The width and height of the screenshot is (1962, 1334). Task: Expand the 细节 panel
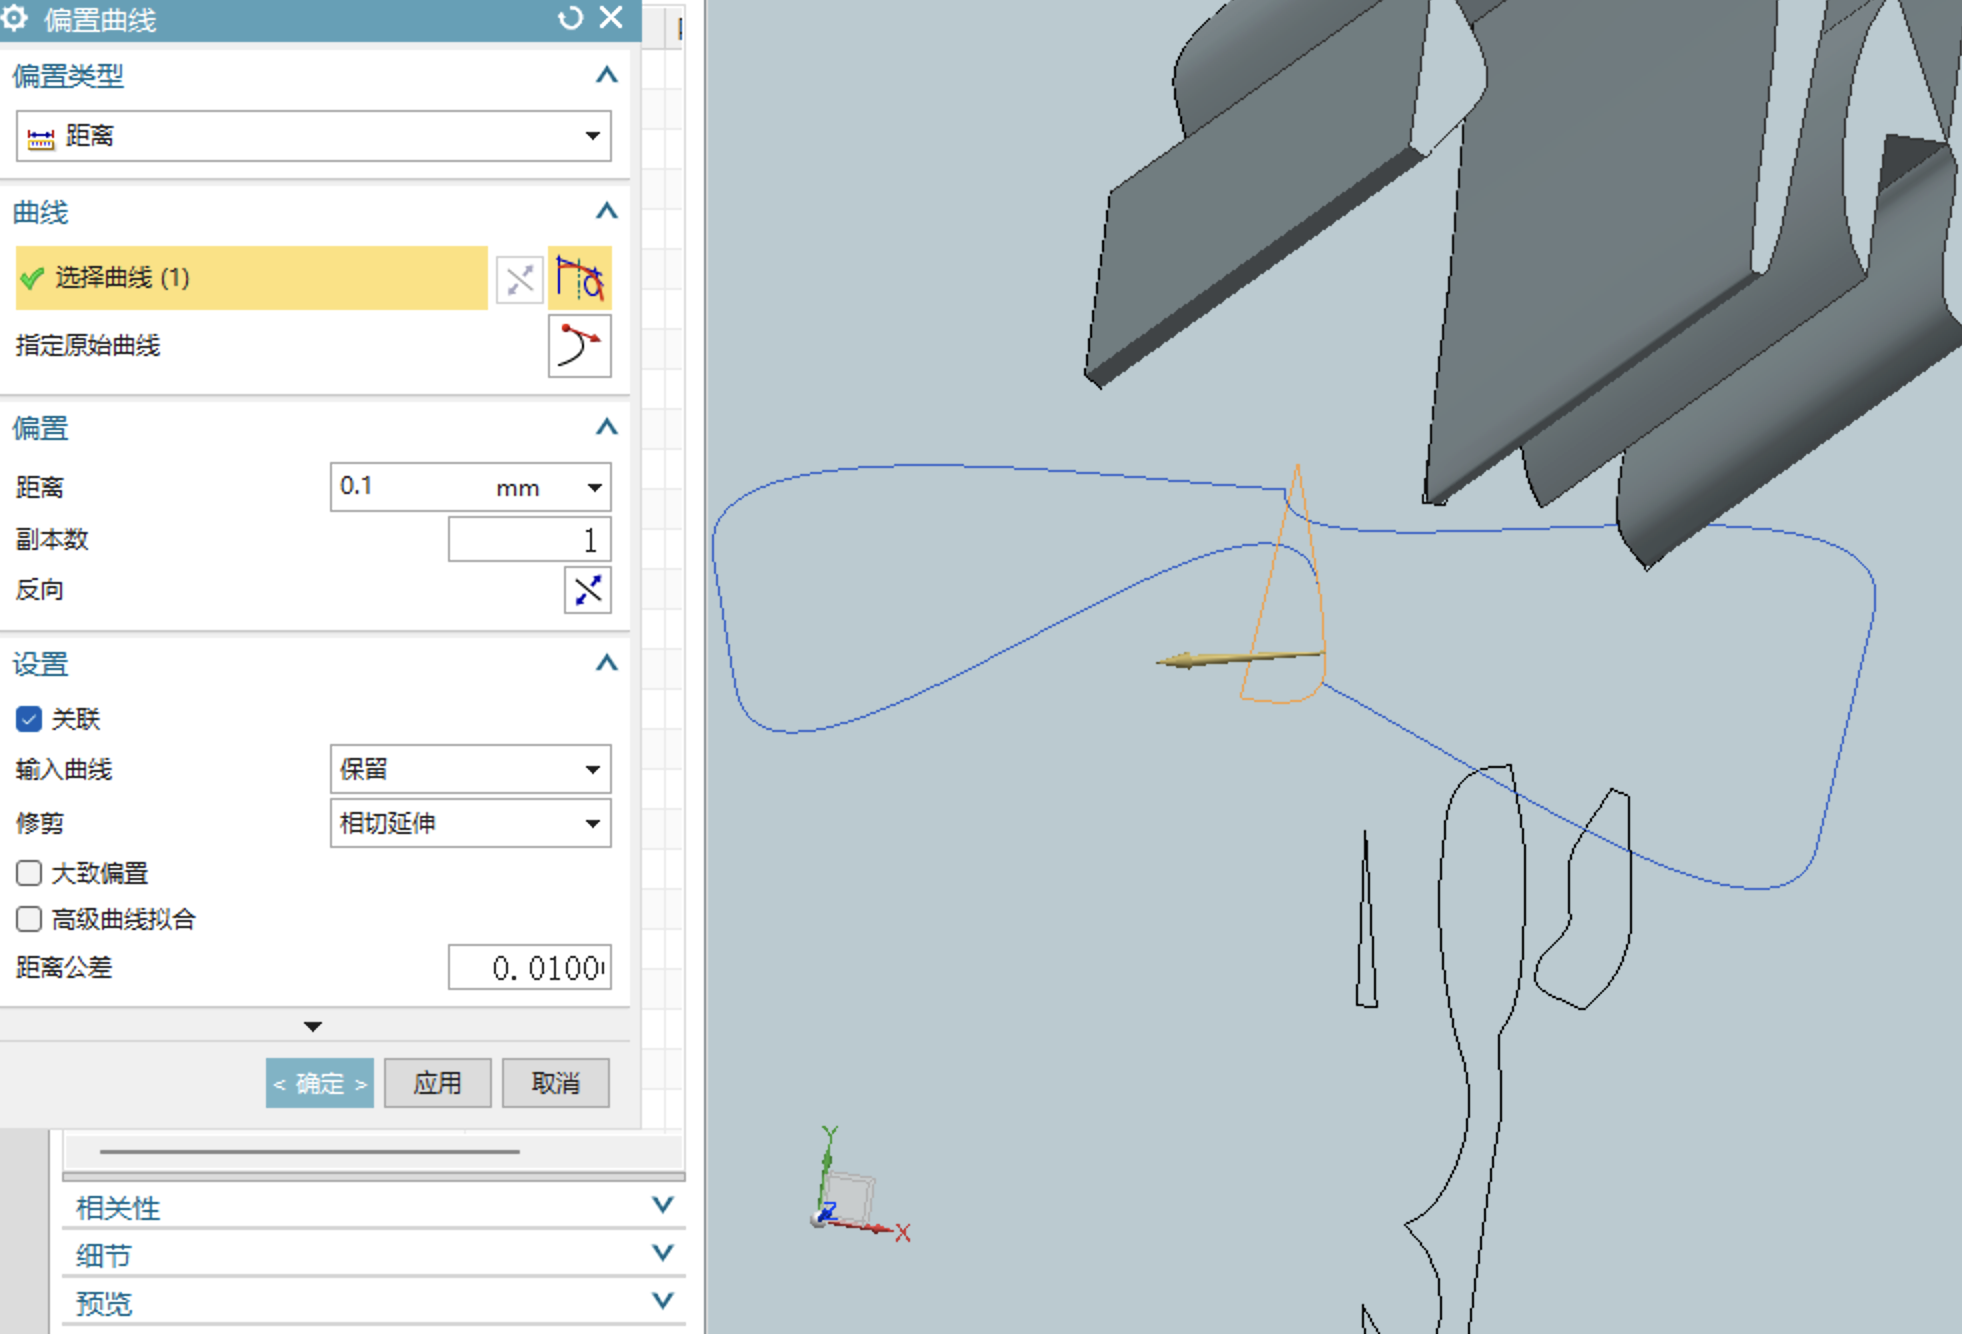[x=662, y=1253]
